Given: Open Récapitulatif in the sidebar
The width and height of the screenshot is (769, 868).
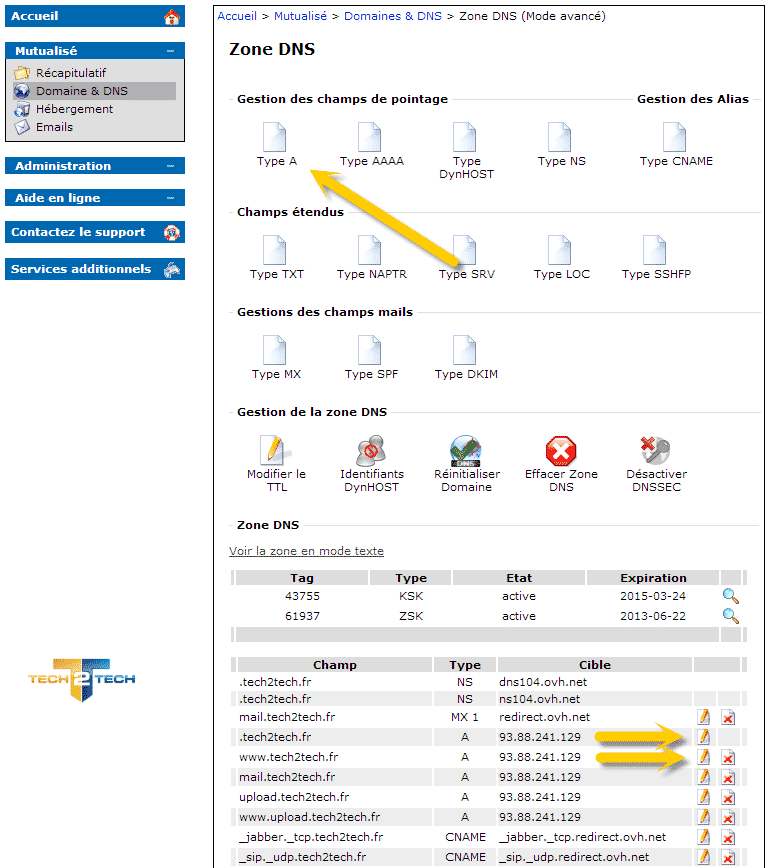Looking at the screenshot, I should pos(70,73).
